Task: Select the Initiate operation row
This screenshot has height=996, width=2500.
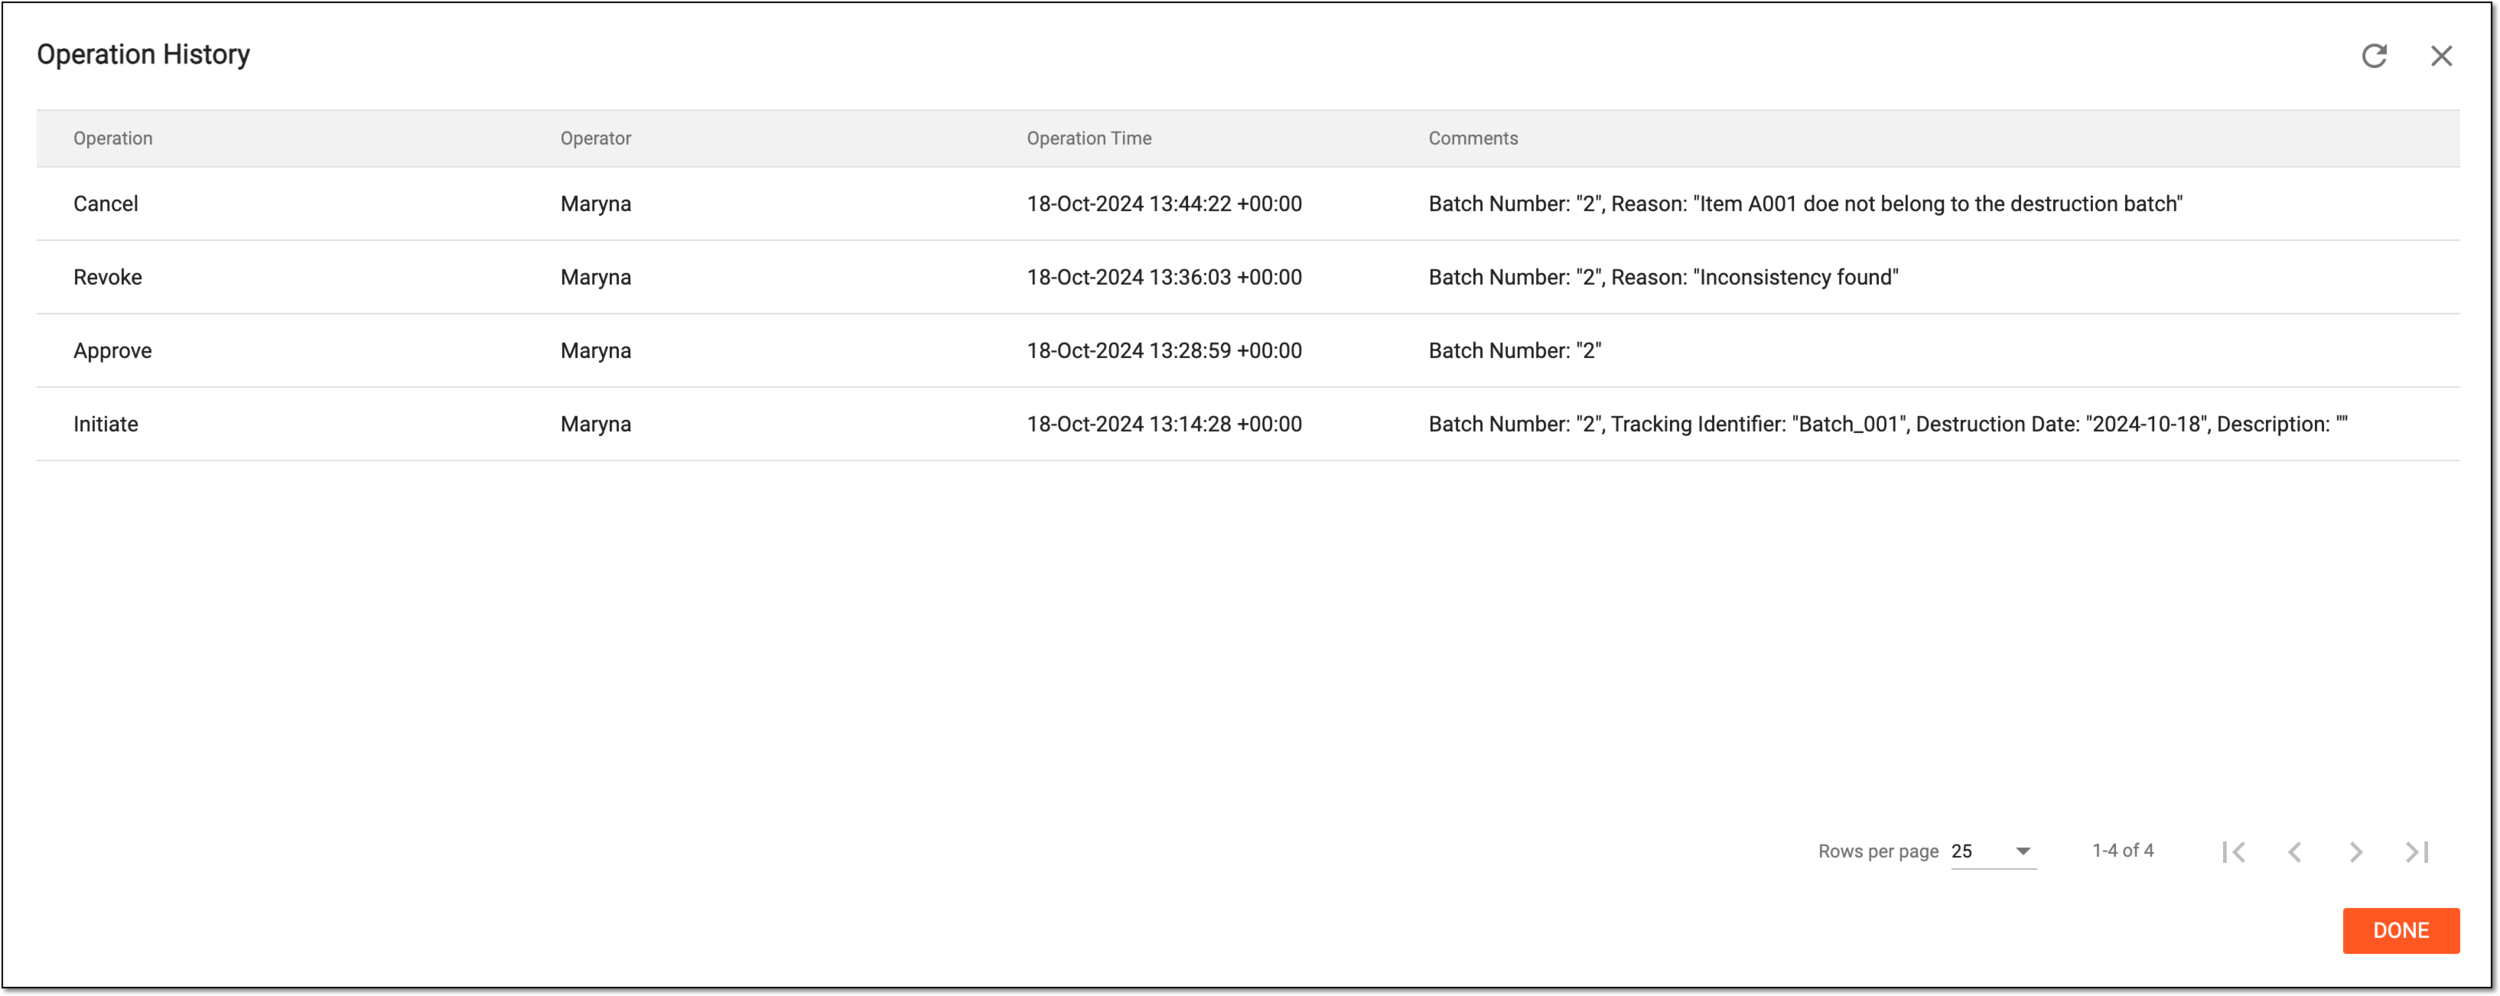Action: [1248, 424]
